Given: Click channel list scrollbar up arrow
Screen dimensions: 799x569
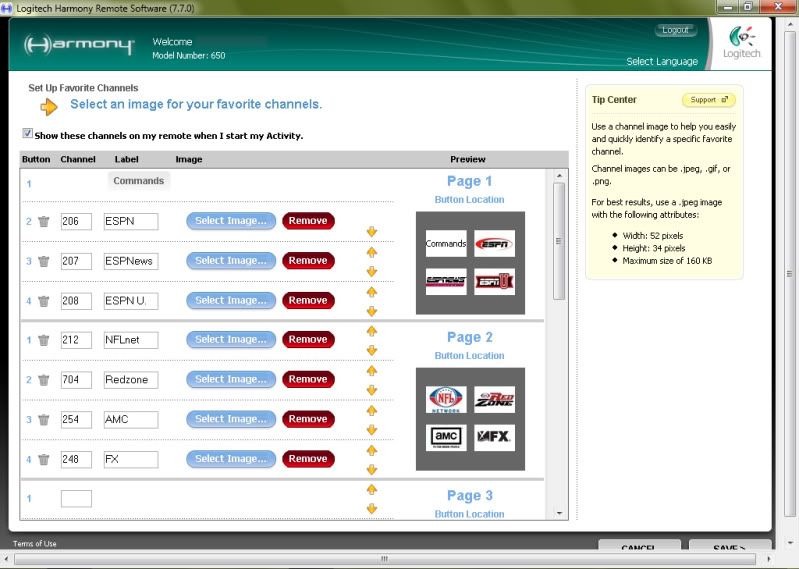Looking at the screenshot, I should pyautogui.click(x=560, y=176).
